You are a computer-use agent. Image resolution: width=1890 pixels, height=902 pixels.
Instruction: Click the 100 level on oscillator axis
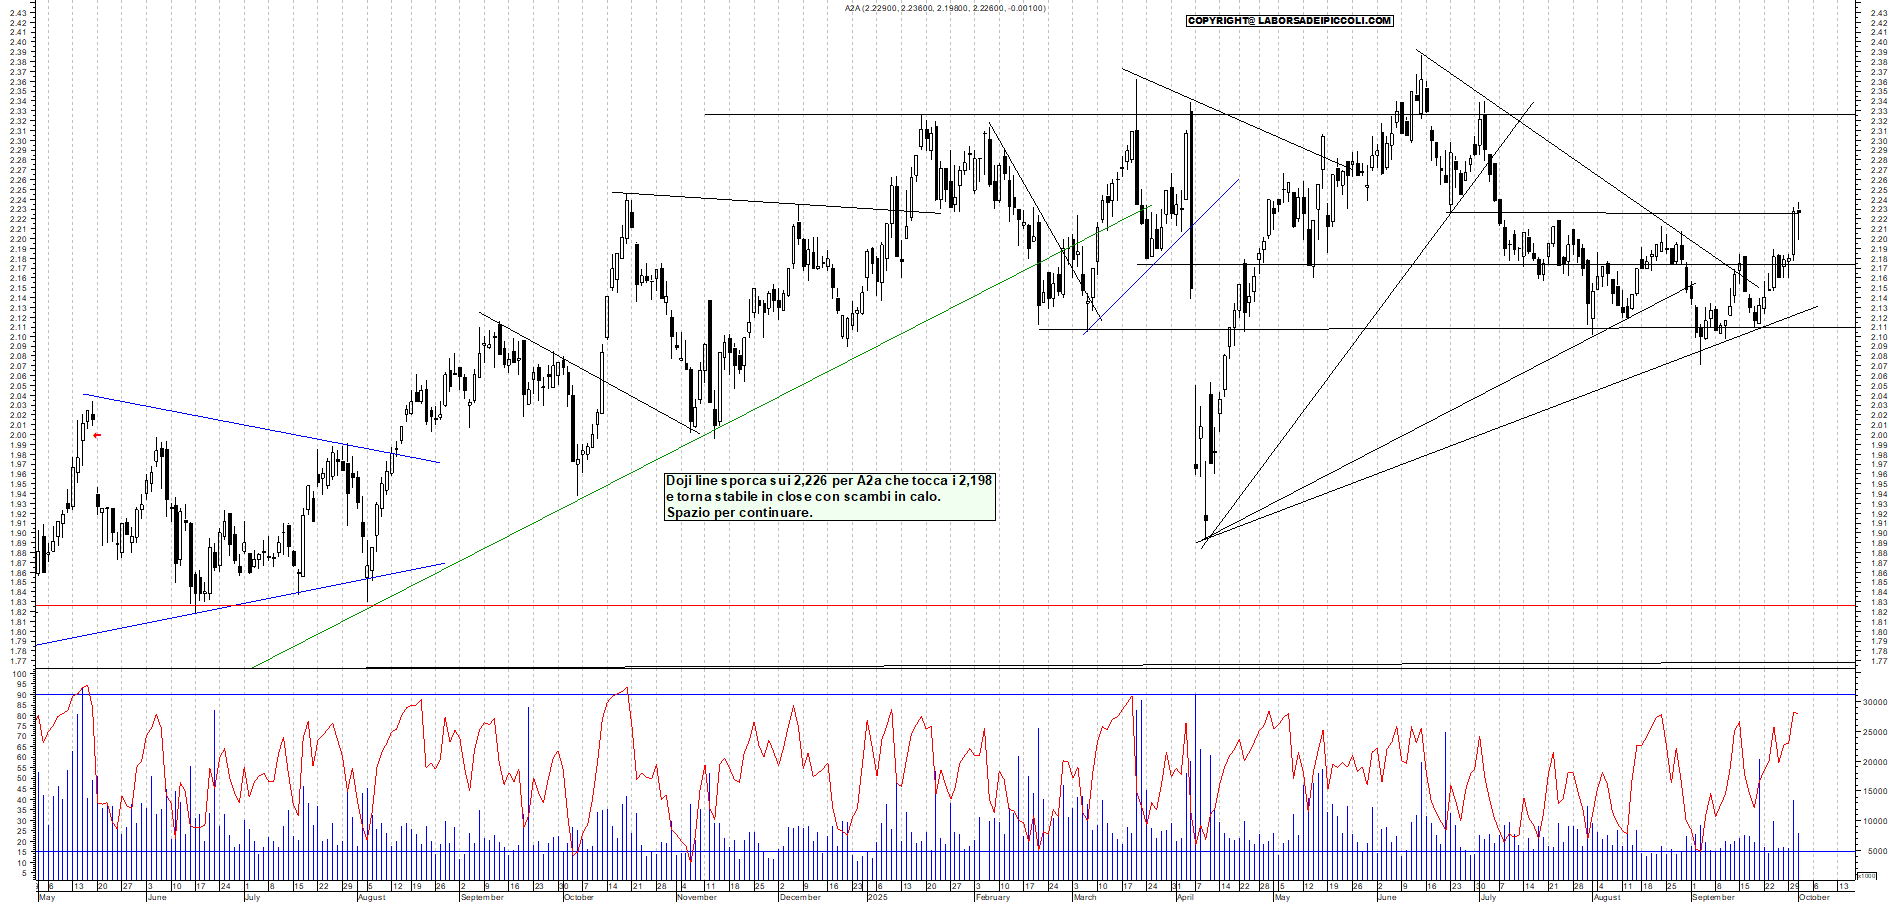(x=19, y=674)
